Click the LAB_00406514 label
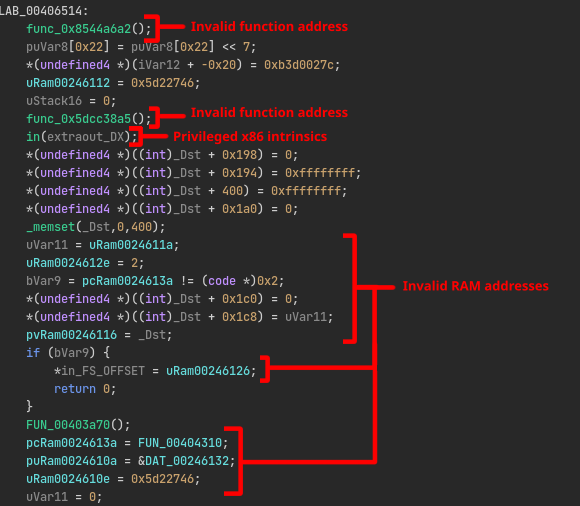 (x=44, y=11)
